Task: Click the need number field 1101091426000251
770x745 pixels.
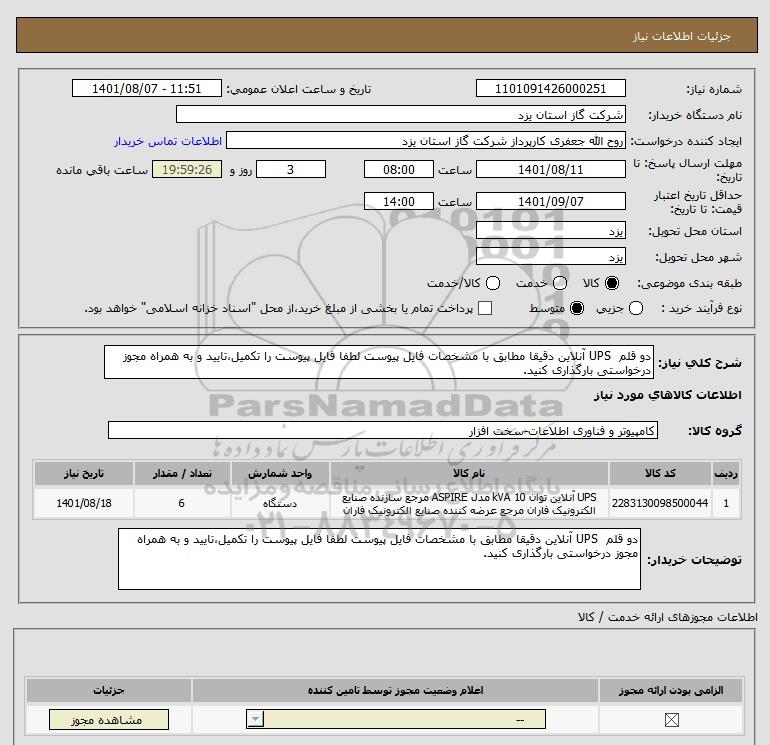Action: tap(550, 88)
